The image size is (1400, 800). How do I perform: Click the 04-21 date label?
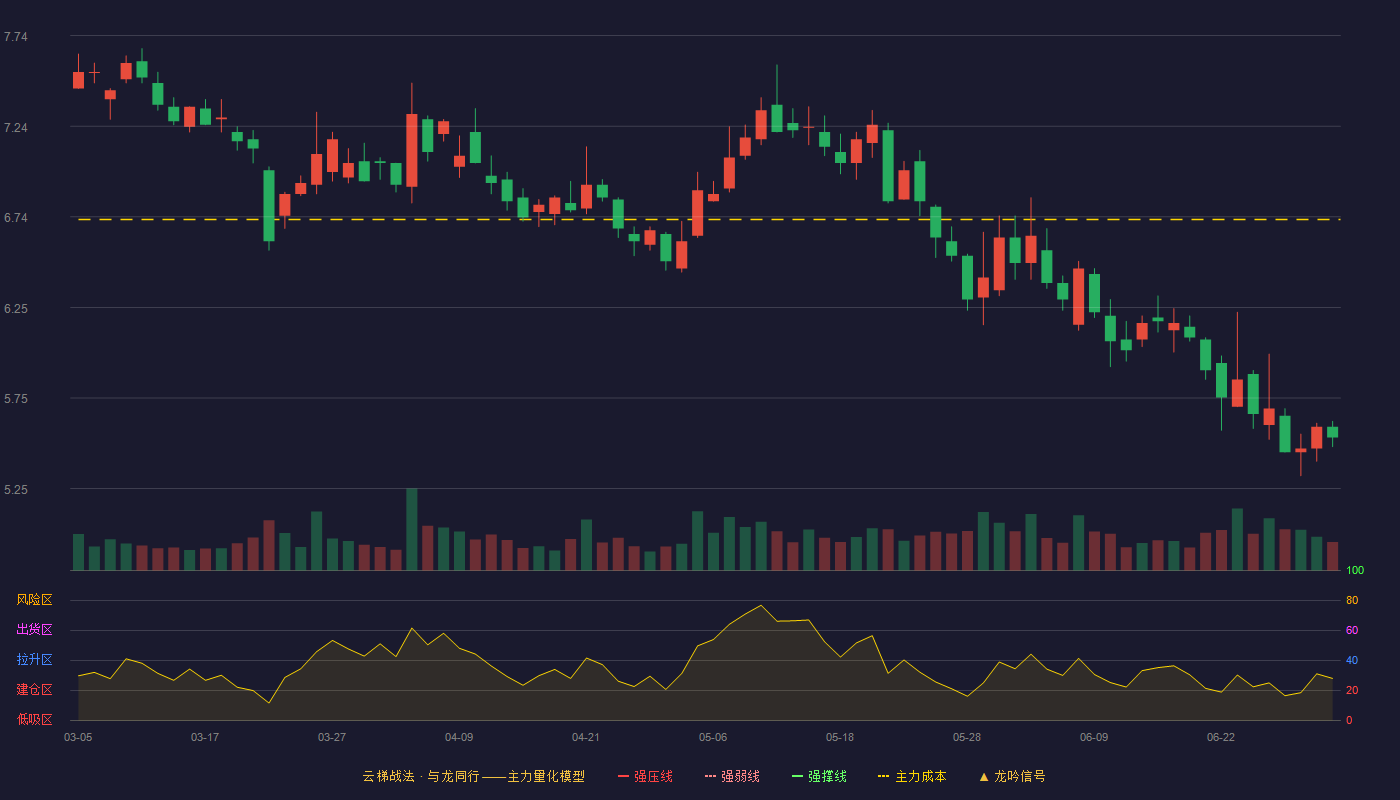click(586, 737)
